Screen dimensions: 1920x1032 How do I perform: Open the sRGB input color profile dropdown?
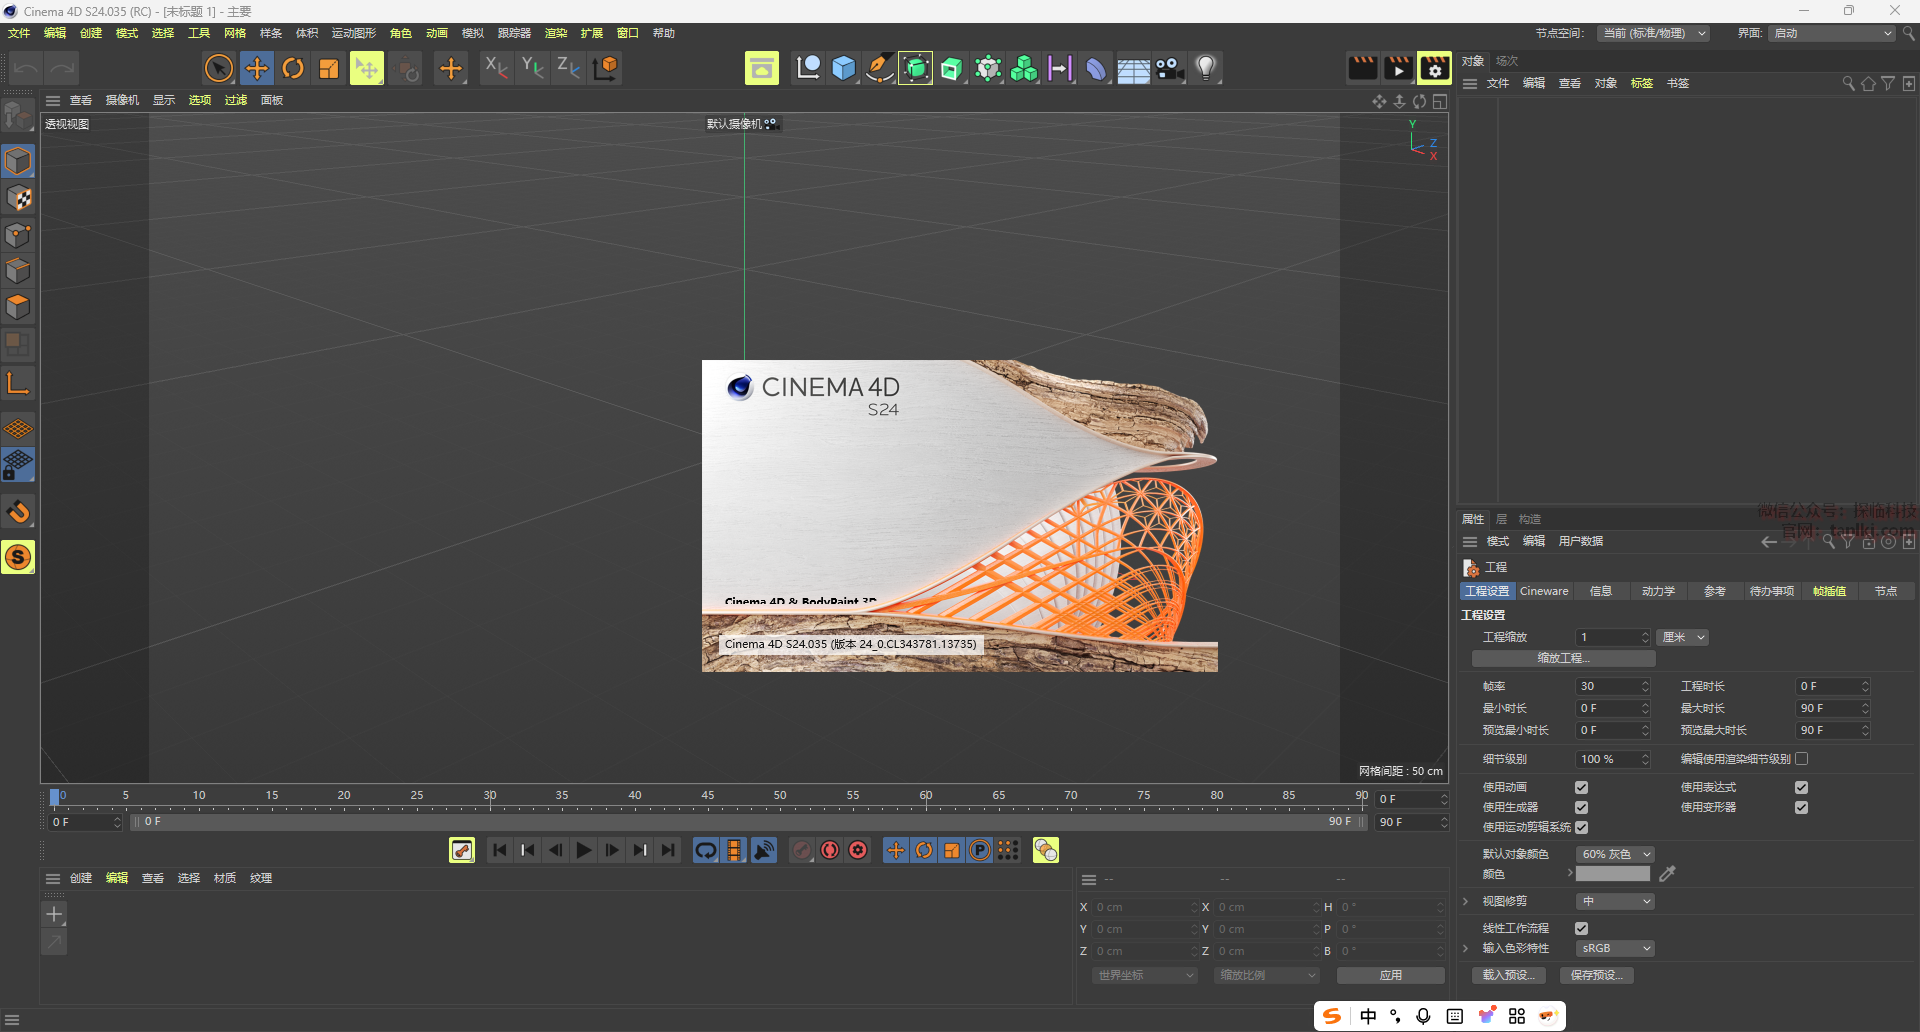click(x=1614, y=948)
